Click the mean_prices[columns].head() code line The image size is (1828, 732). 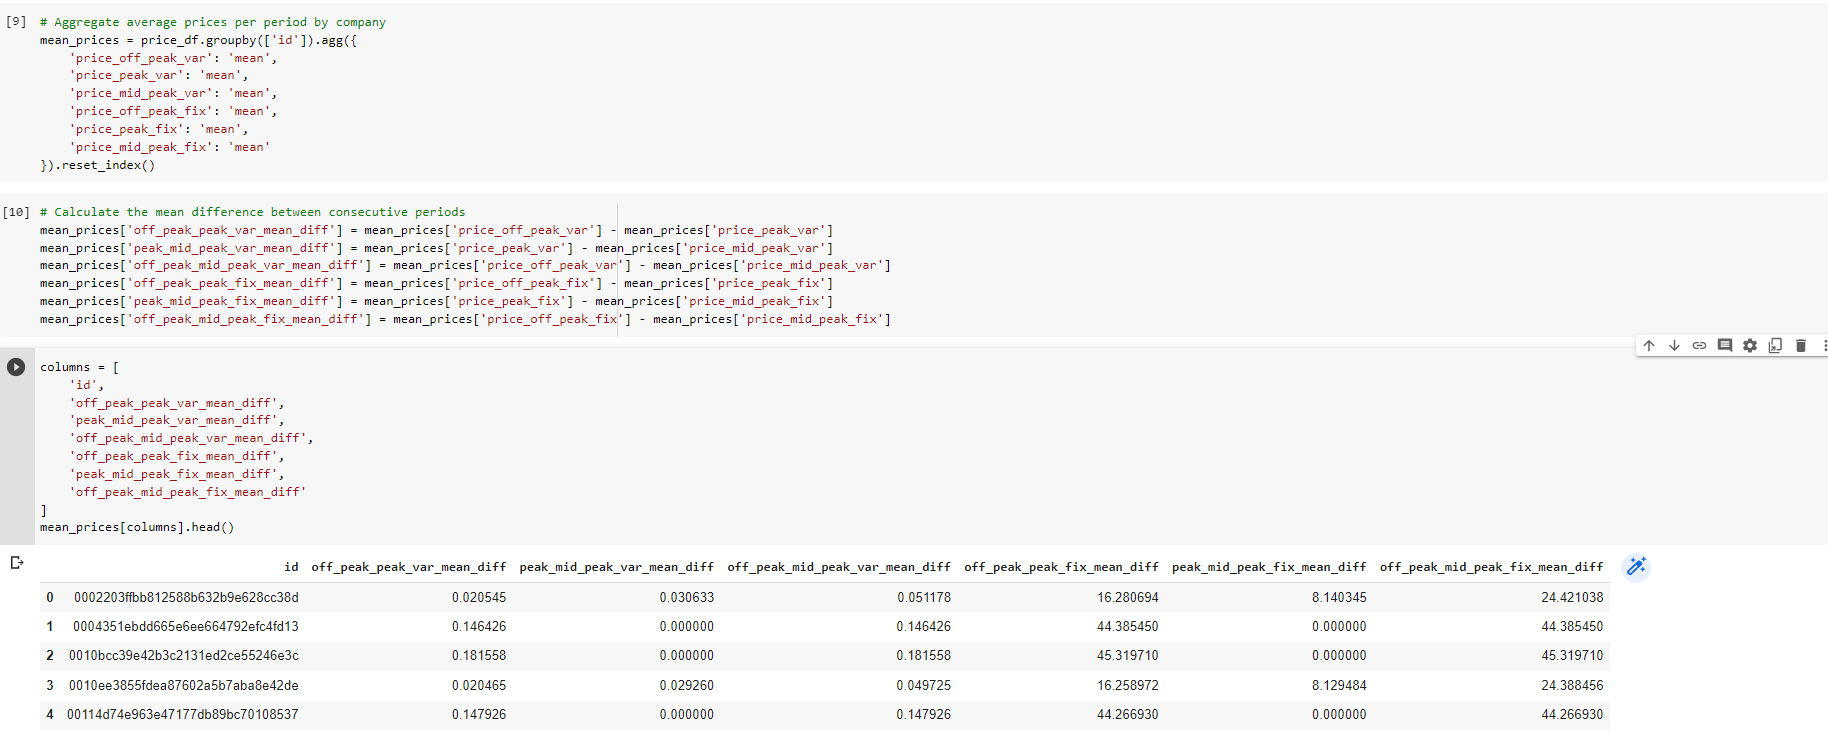137,527
